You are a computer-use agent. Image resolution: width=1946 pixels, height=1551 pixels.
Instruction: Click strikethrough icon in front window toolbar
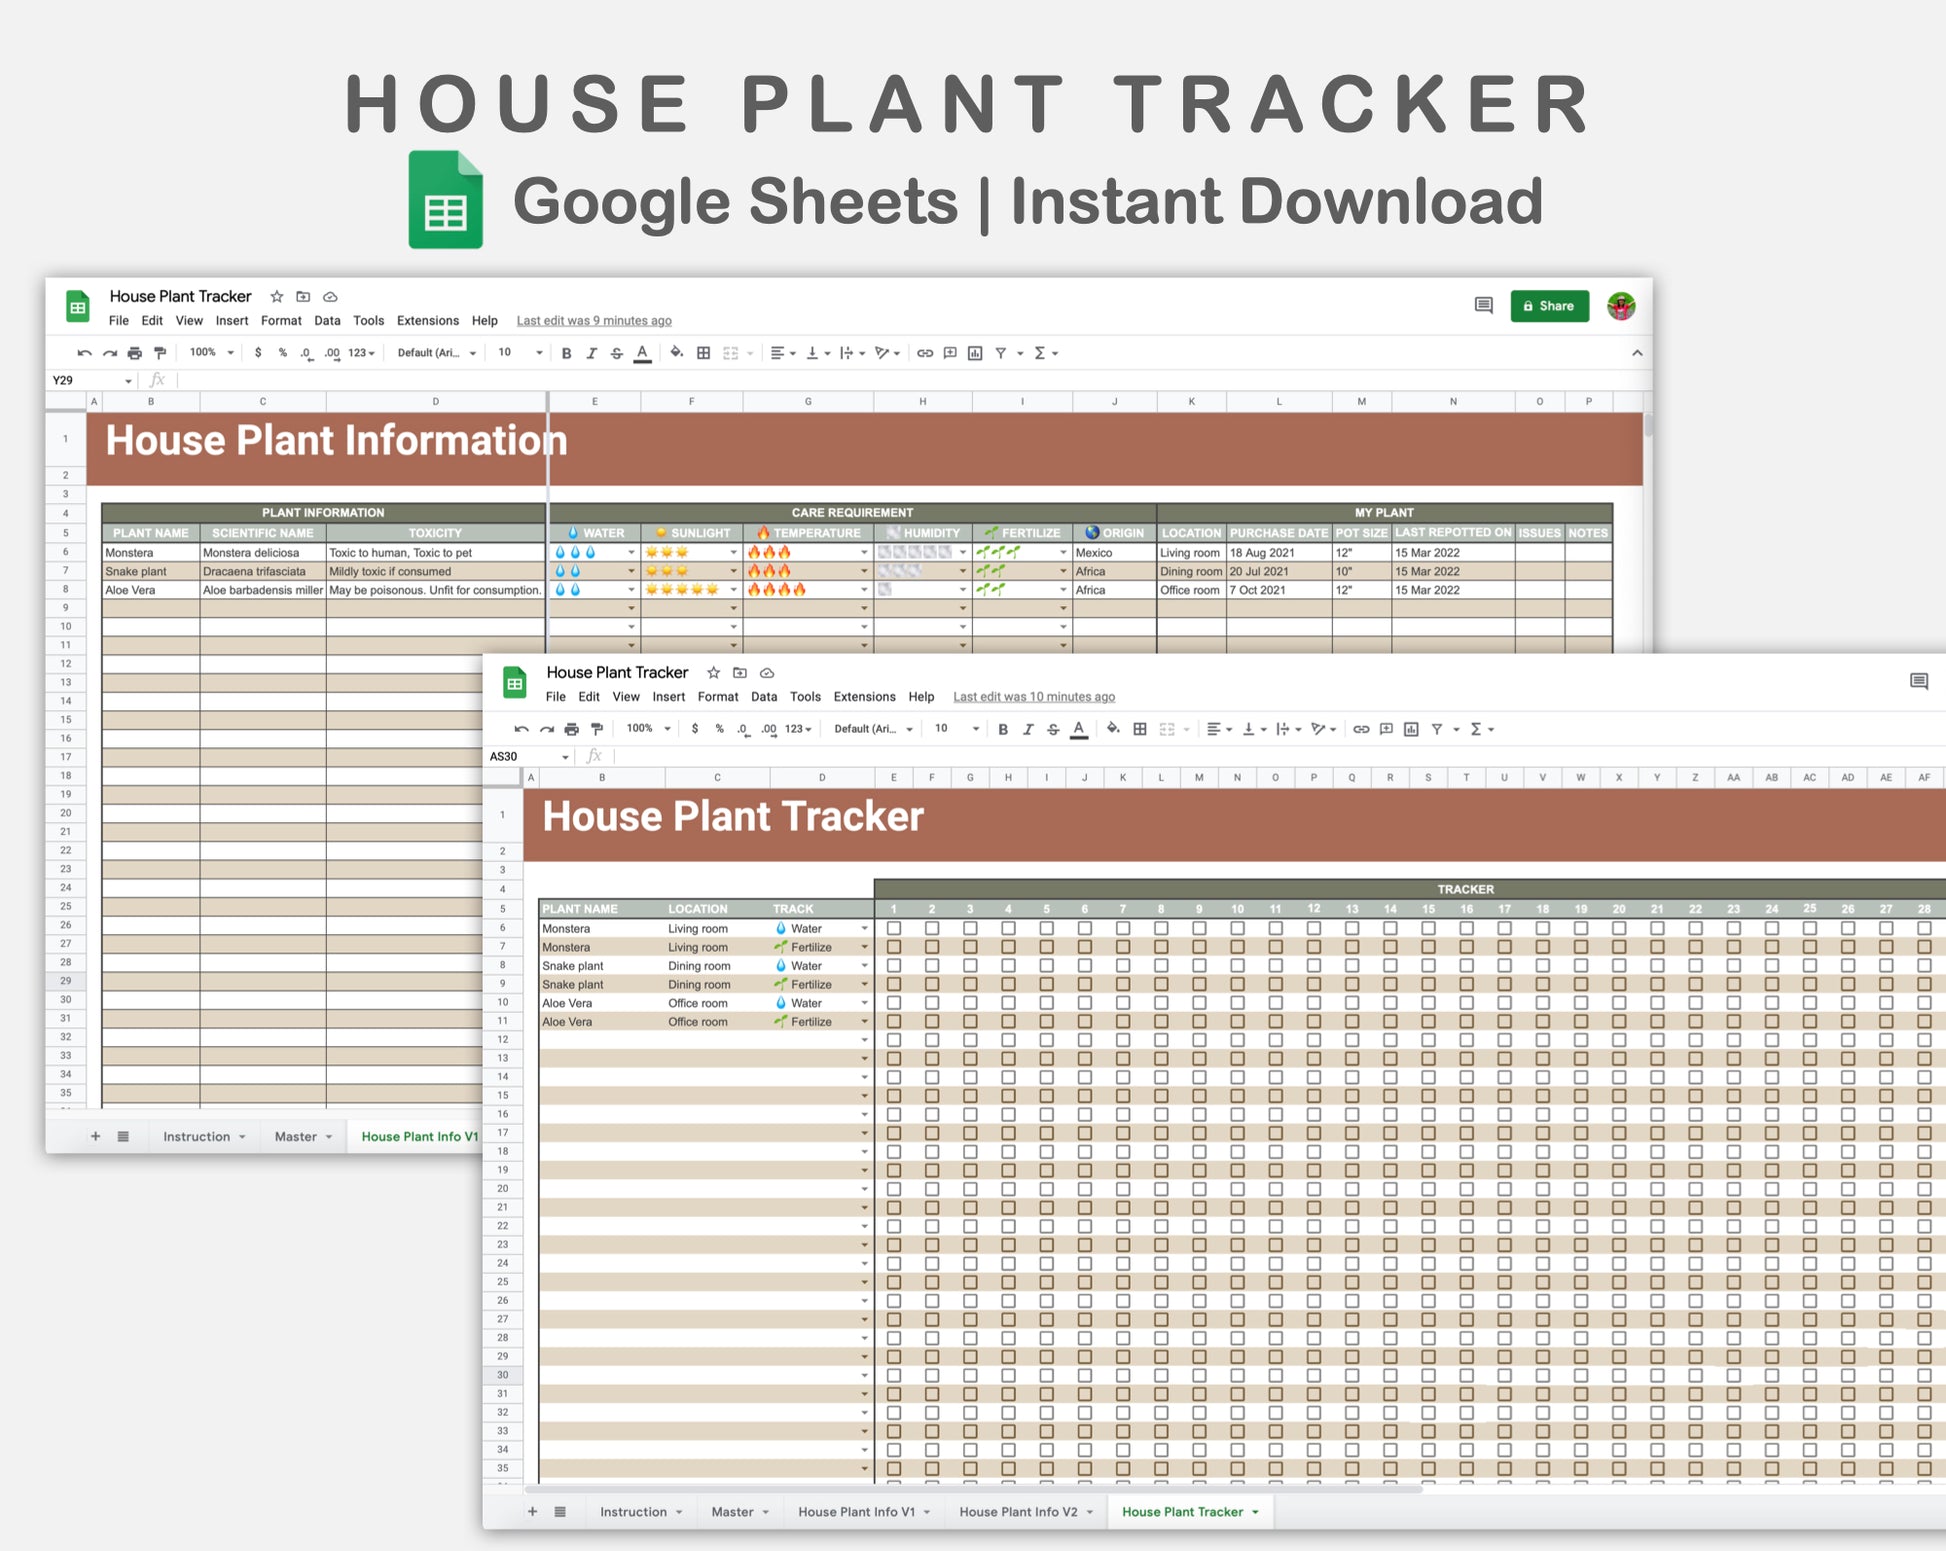point(1053,729)
